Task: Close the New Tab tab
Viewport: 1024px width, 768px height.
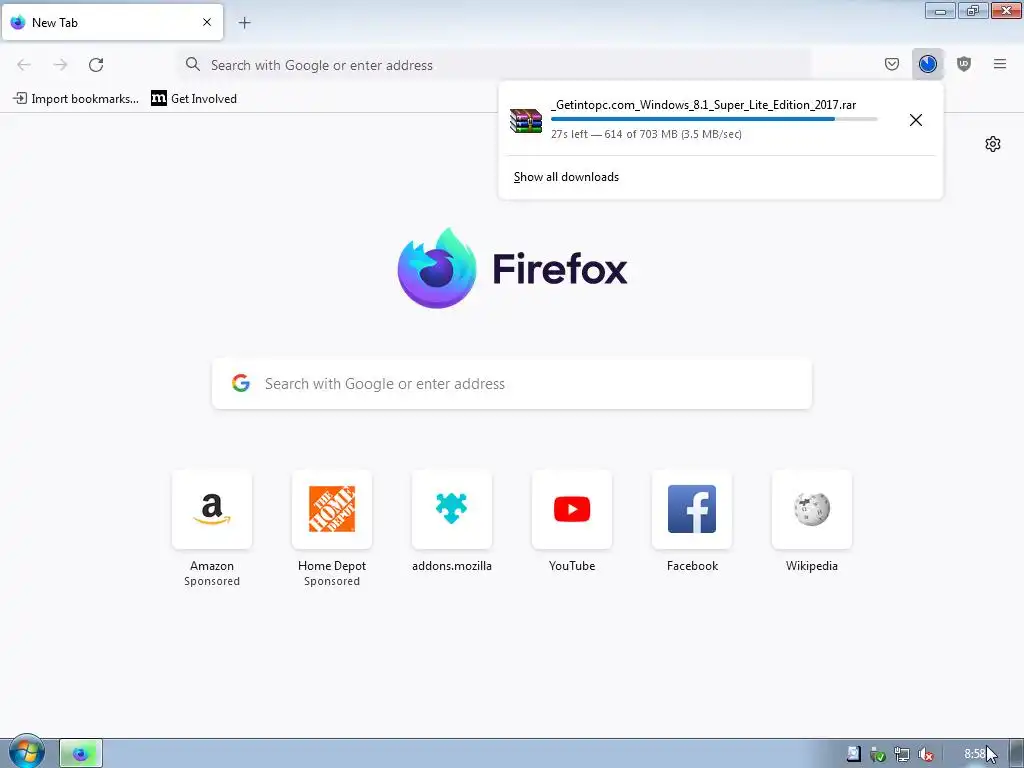Action: coord(207,22)
